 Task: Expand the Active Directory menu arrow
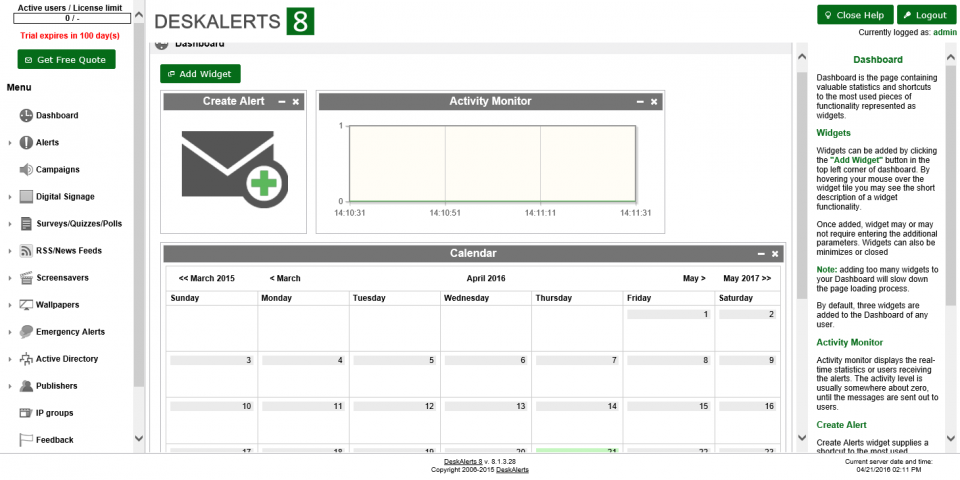(x=10, y=359)
